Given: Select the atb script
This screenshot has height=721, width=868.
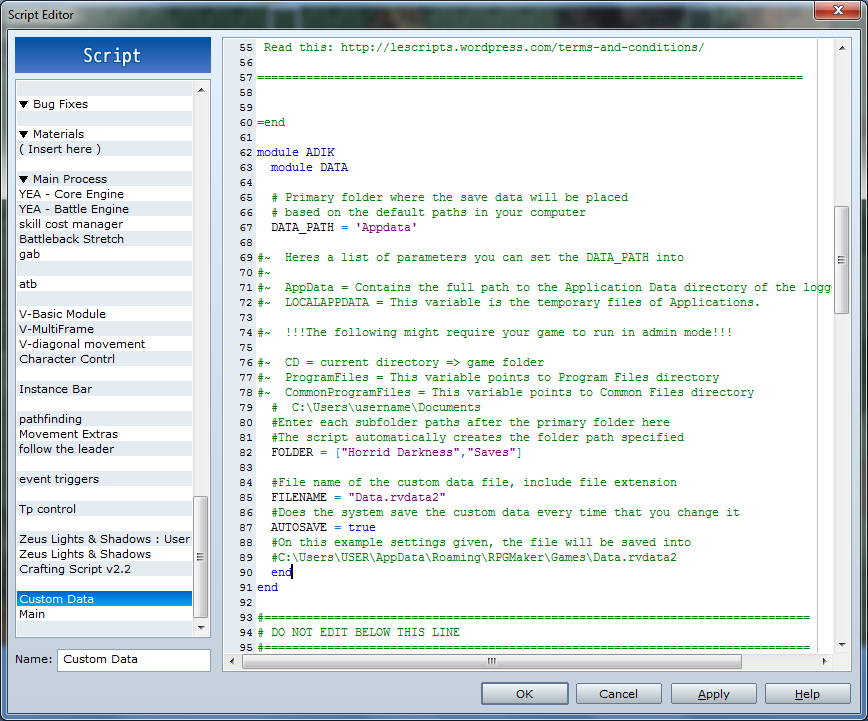Looking at the screenshot, I should point(105,284).
